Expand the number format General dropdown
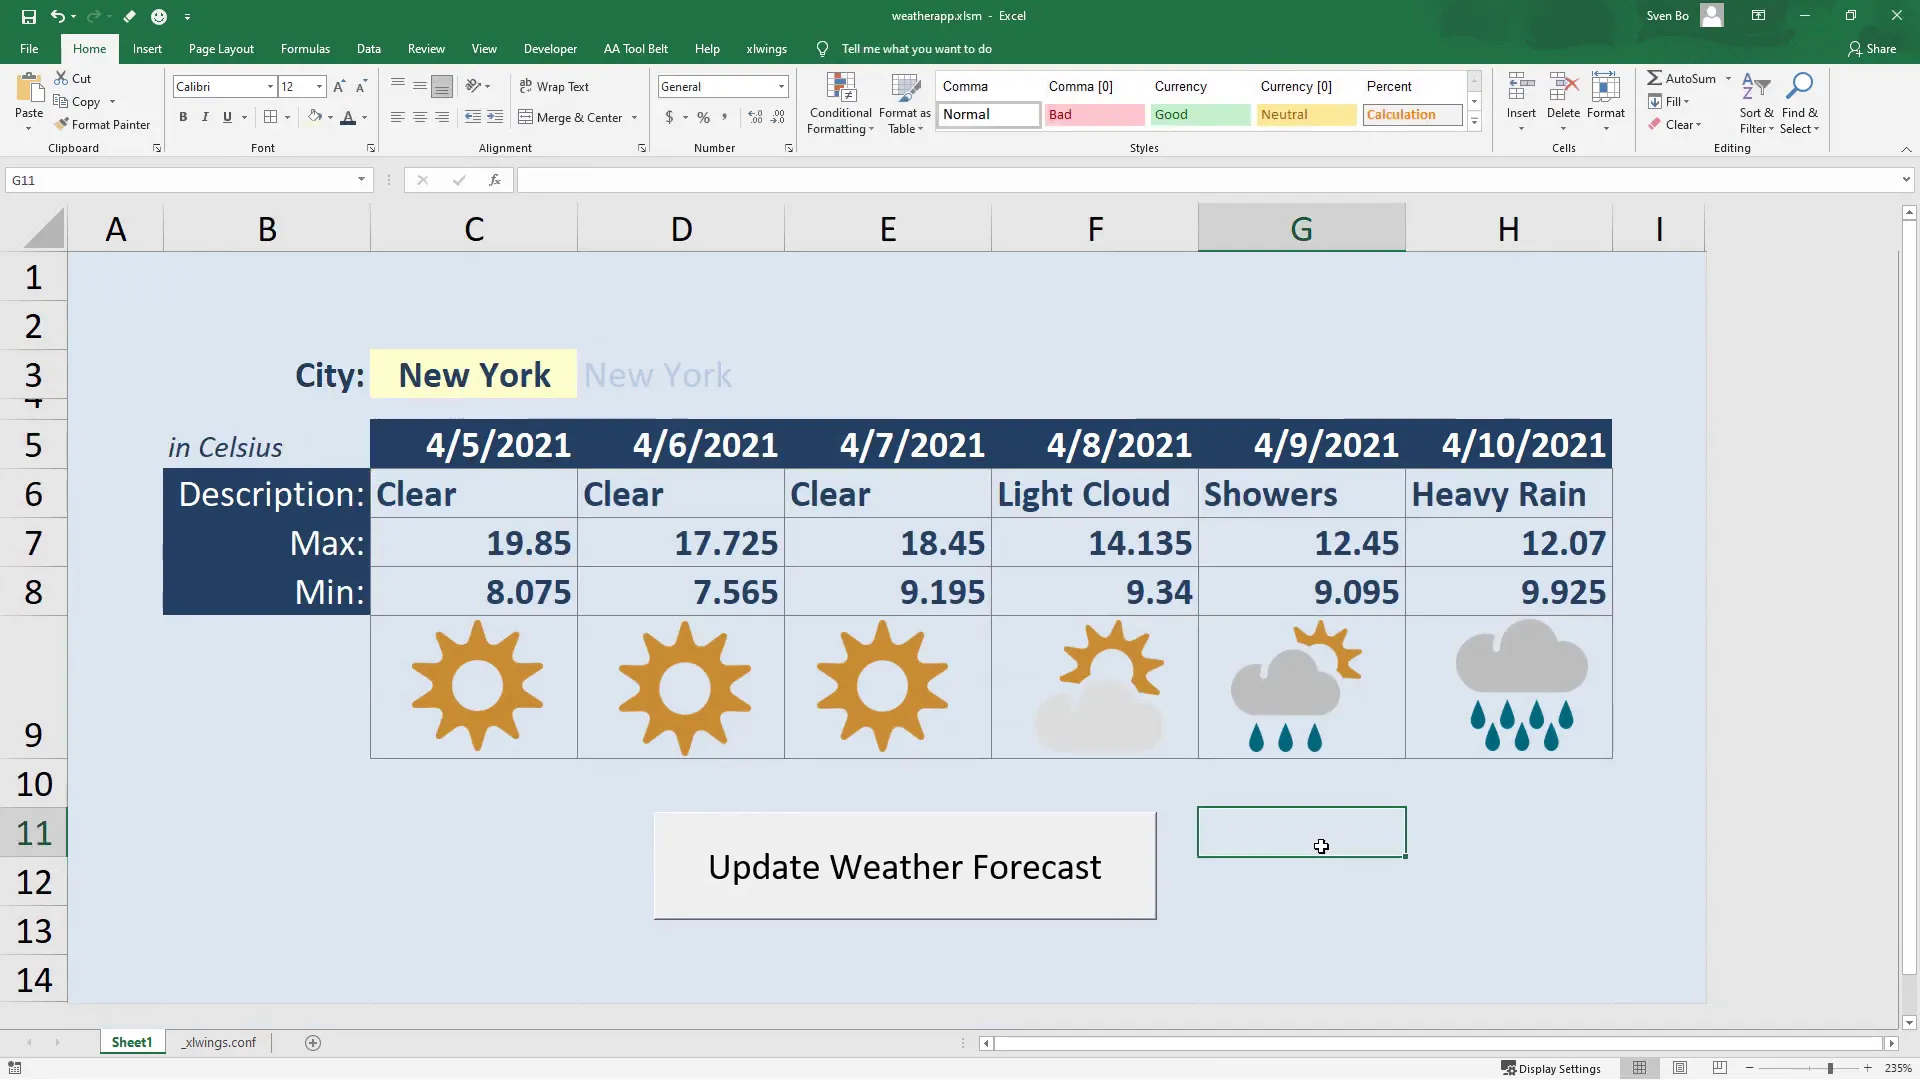 781,87
